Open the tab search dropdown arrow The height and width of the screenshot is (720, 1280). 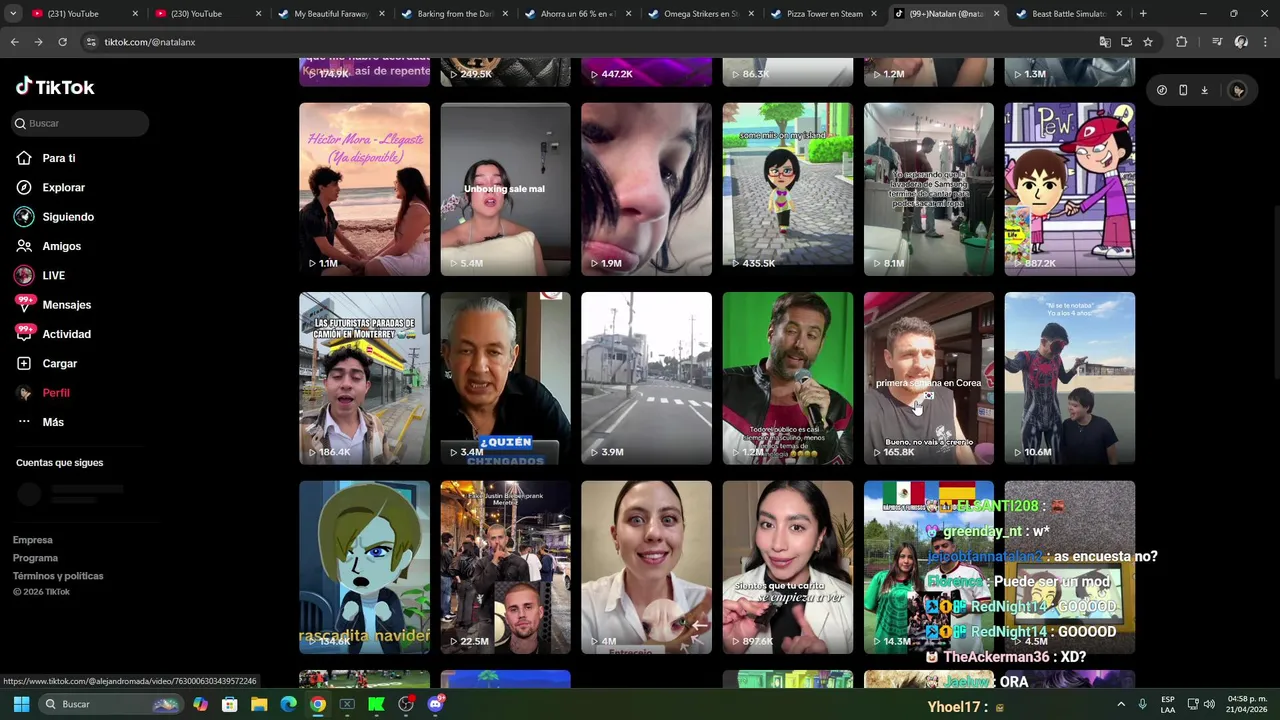tap(13, 14)
